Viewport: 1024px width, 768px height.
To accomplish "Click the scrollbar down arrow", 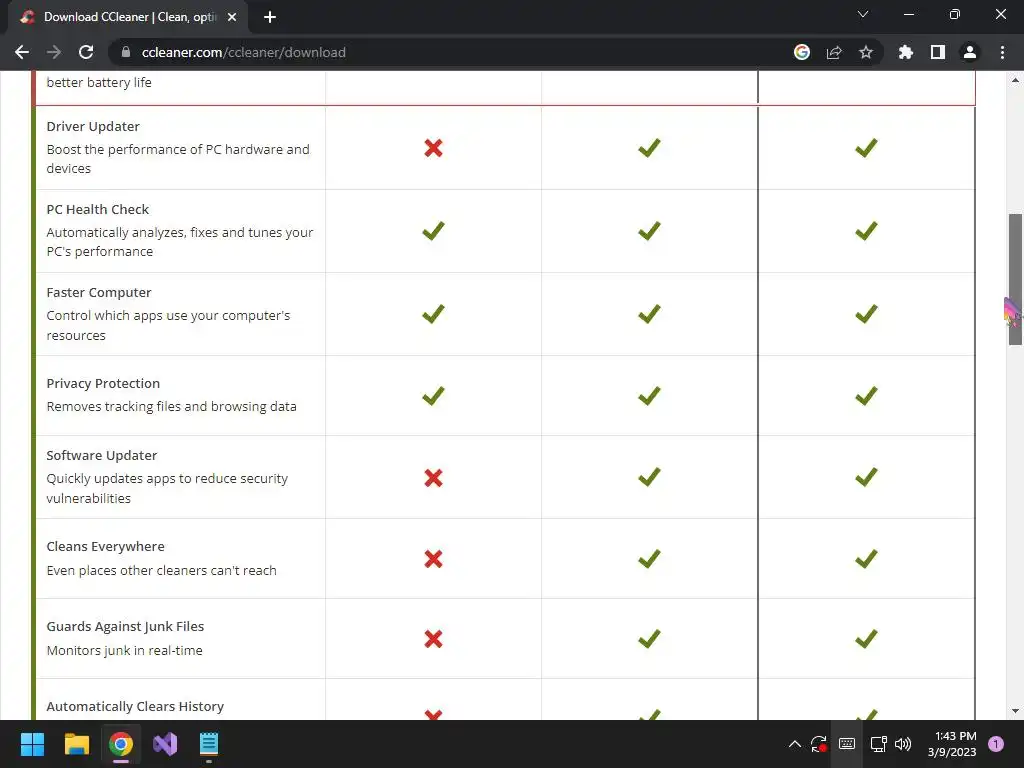I will point(1016,711).
